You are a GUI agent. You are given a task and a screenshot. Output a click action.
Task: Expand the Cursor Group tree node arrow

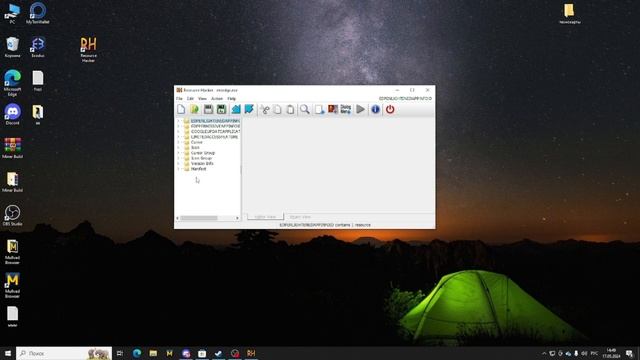[x=178, y=153]
